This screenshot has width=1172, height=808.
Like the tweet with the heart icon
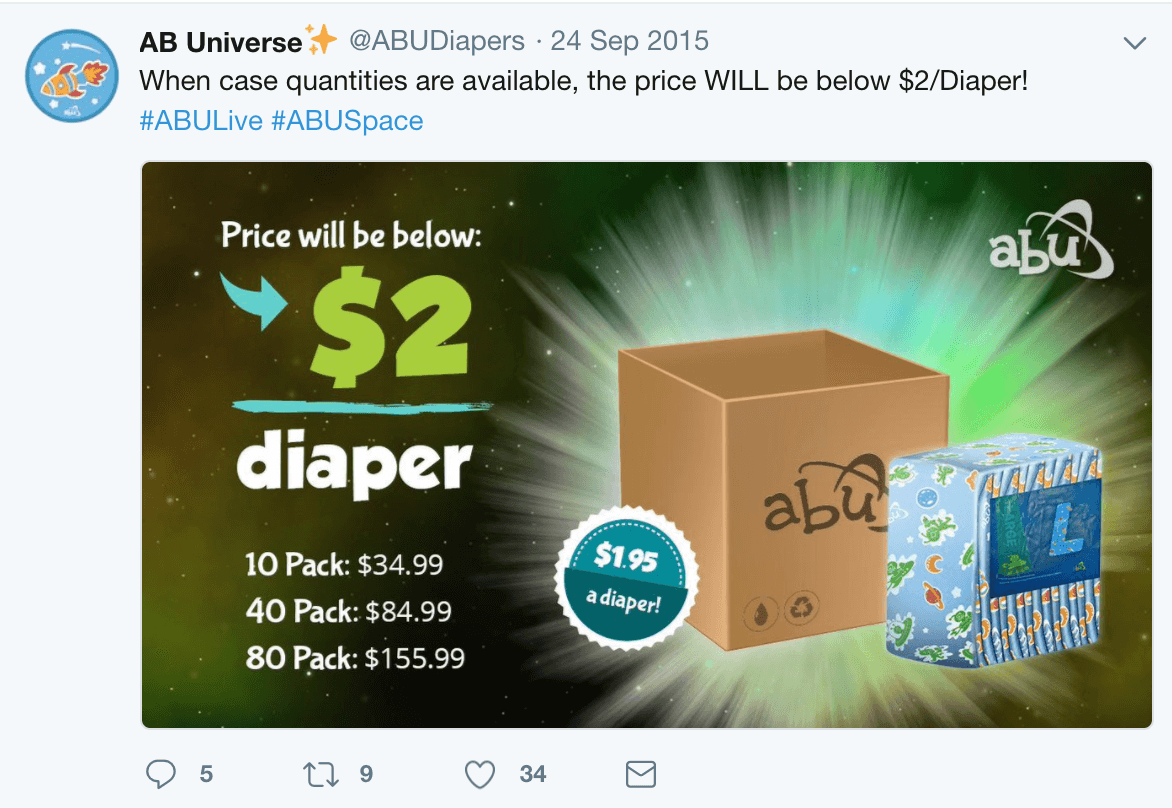(480, 774)
